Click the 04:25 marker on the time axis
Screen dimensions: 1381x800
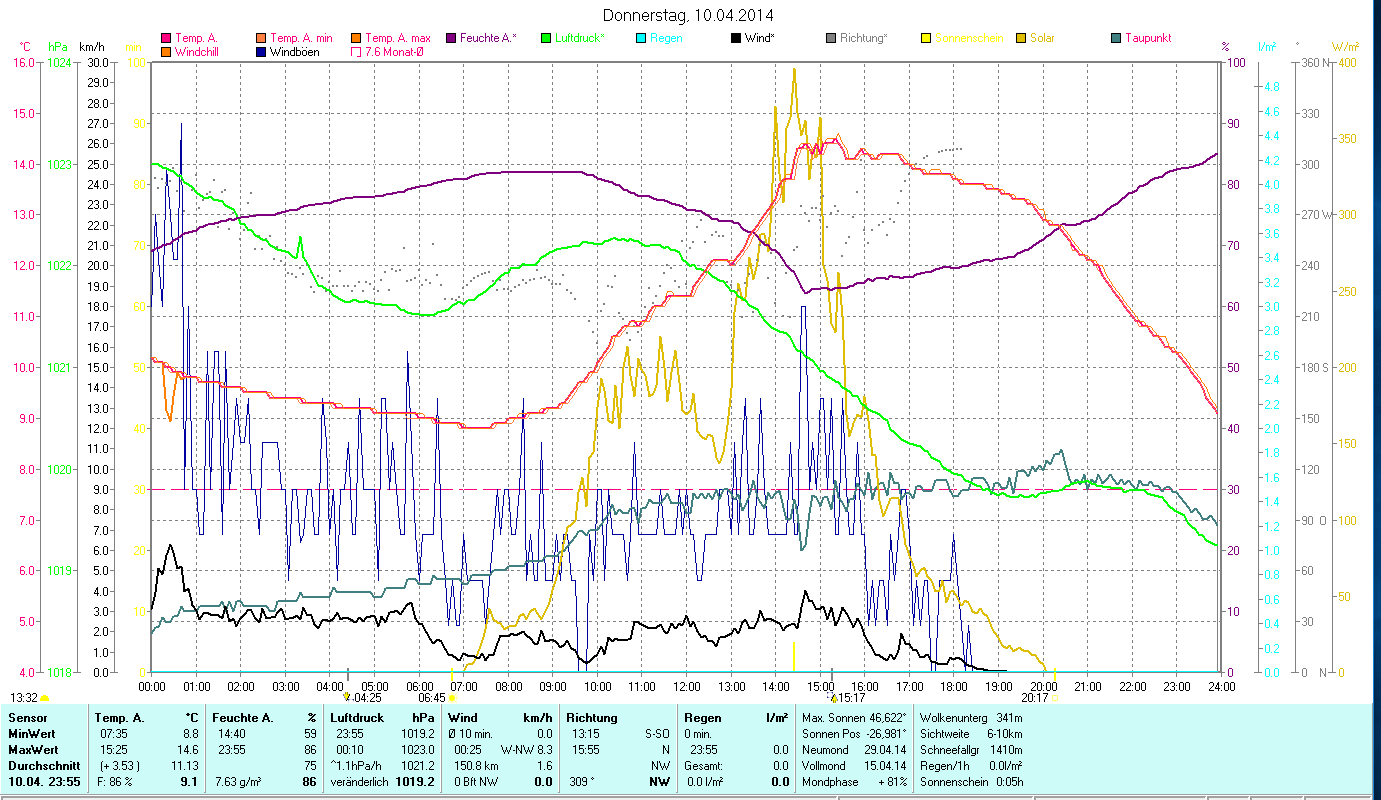(x=366, y=698)
